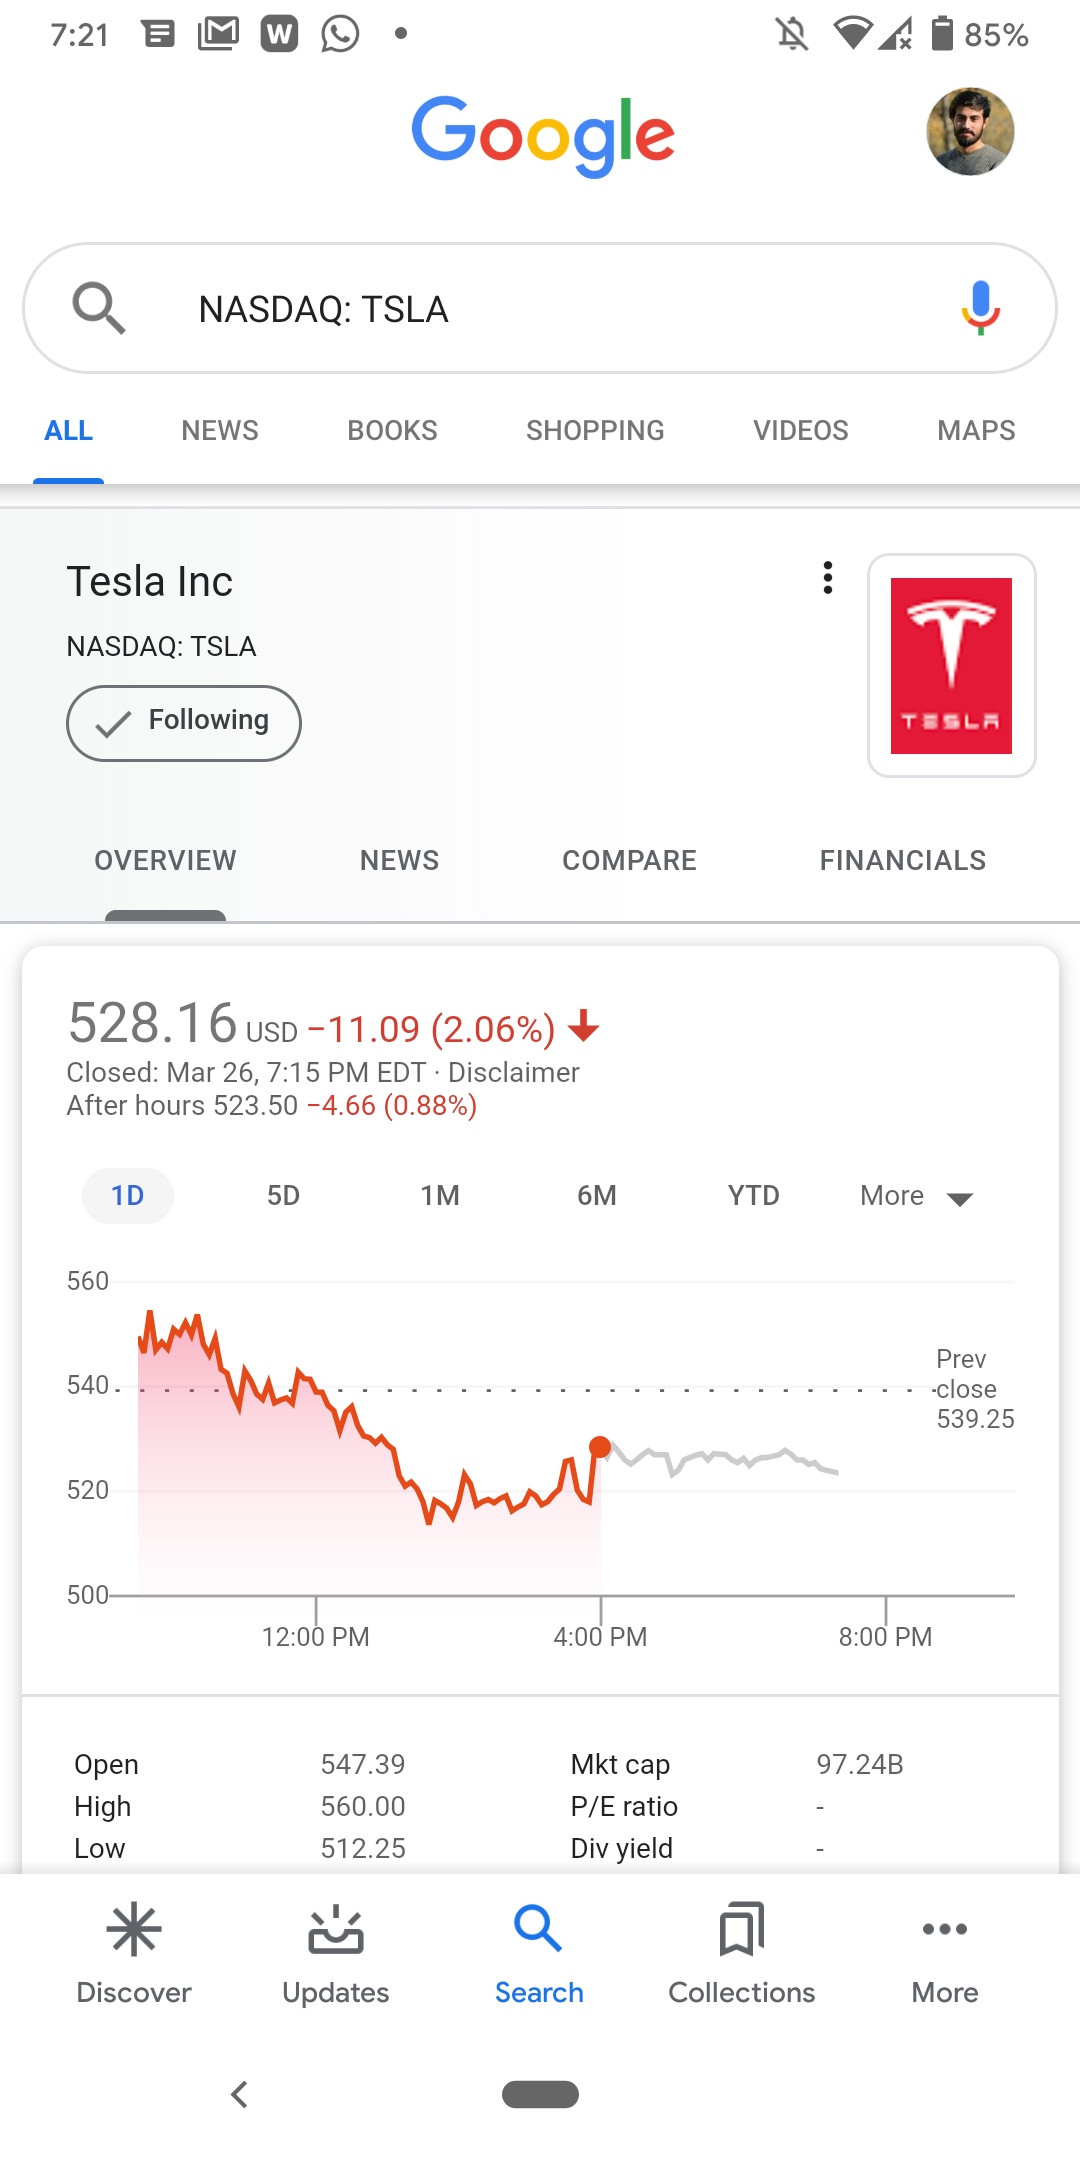The width and height of the screenshot is (1080, 2160).
Task: Switch to the Financials tab
Action: pos(902,860)
